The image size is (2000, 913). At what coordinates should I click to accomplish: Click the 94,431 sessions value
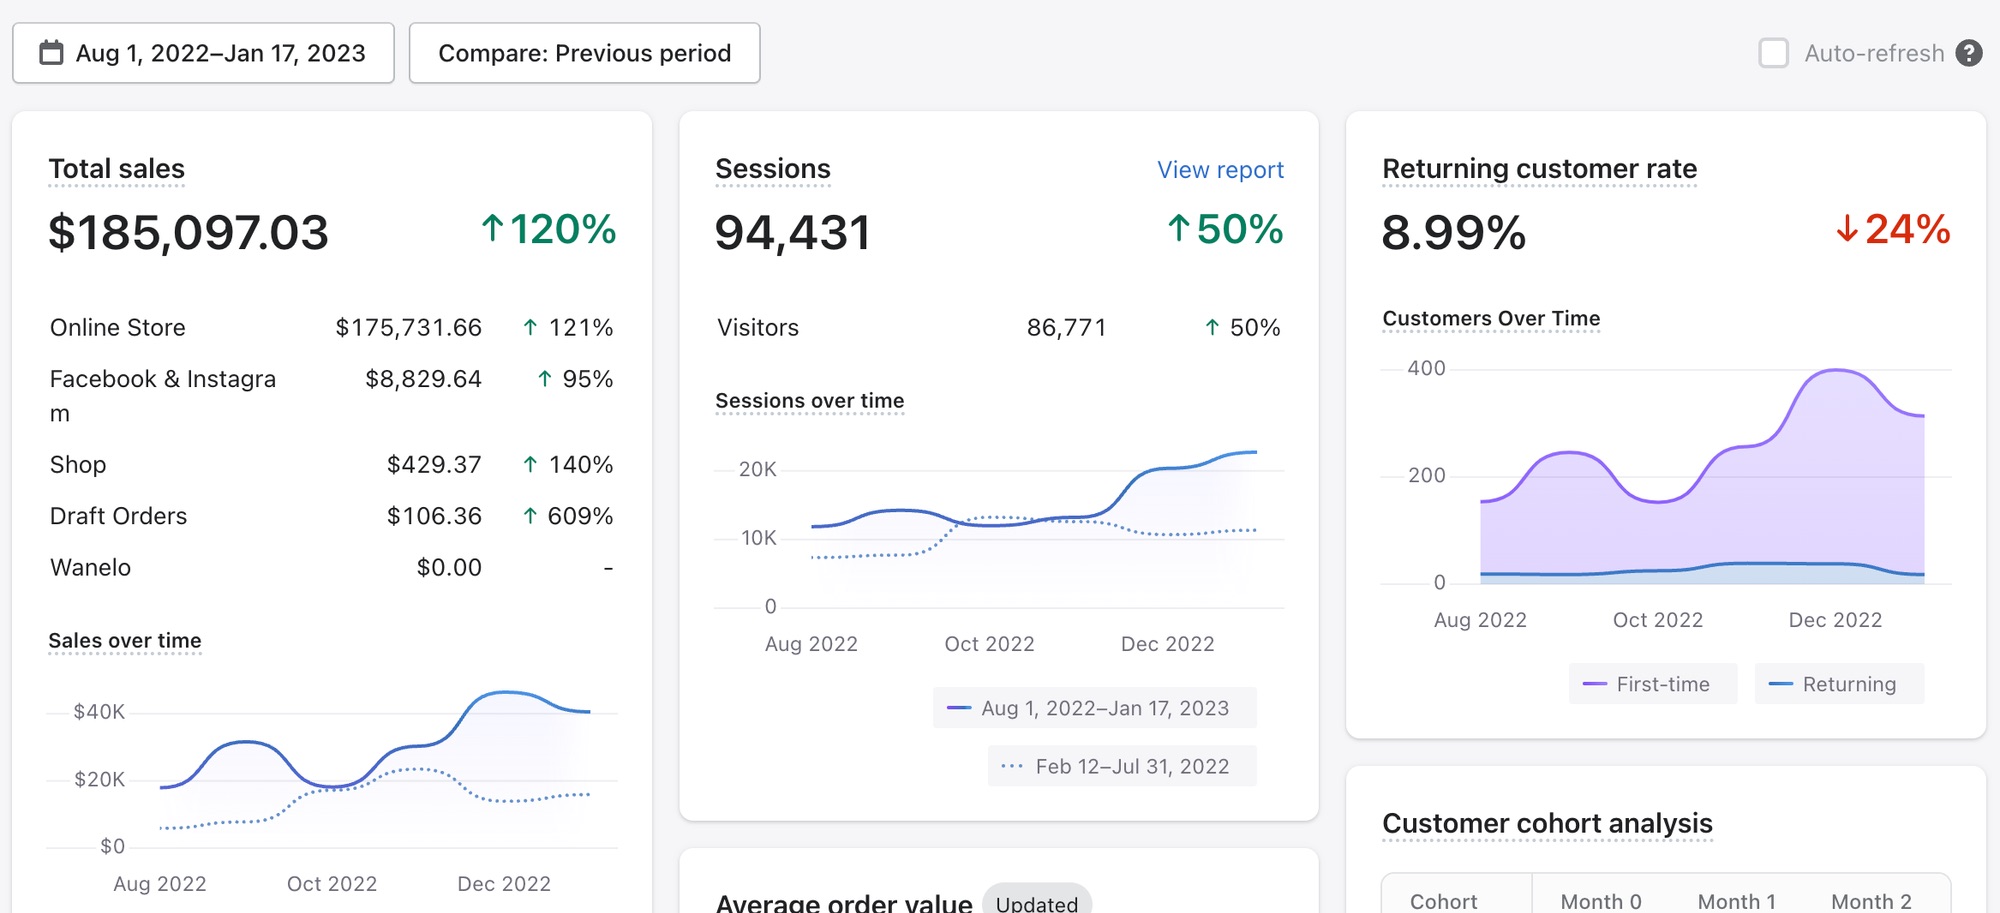(792, 232)
